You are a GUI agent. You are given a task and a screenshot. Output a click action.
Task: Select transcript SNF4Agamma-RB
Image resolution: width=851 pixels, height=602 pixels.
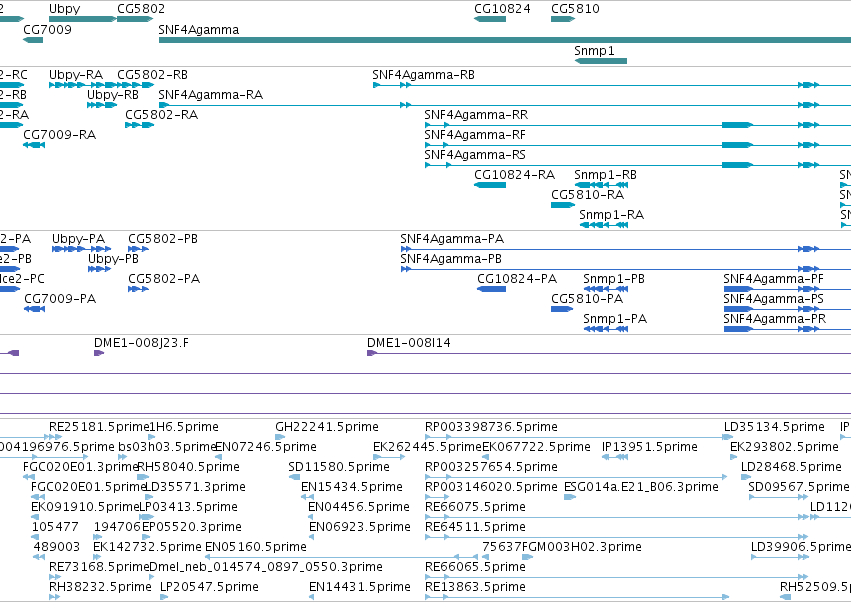tap(612, 85)
